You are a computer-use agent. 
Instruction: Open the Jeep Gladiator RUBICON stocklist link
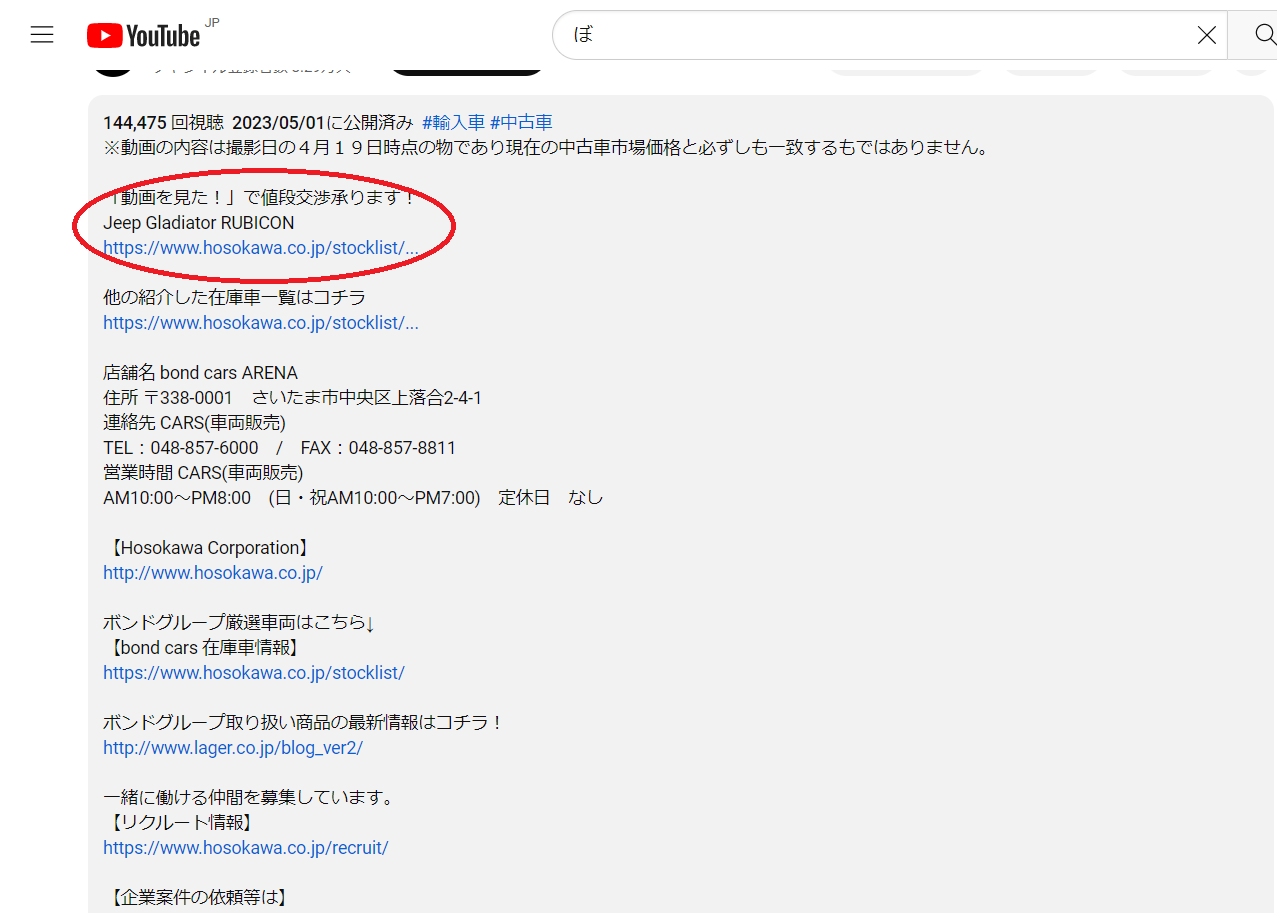(x=260, y=248)
